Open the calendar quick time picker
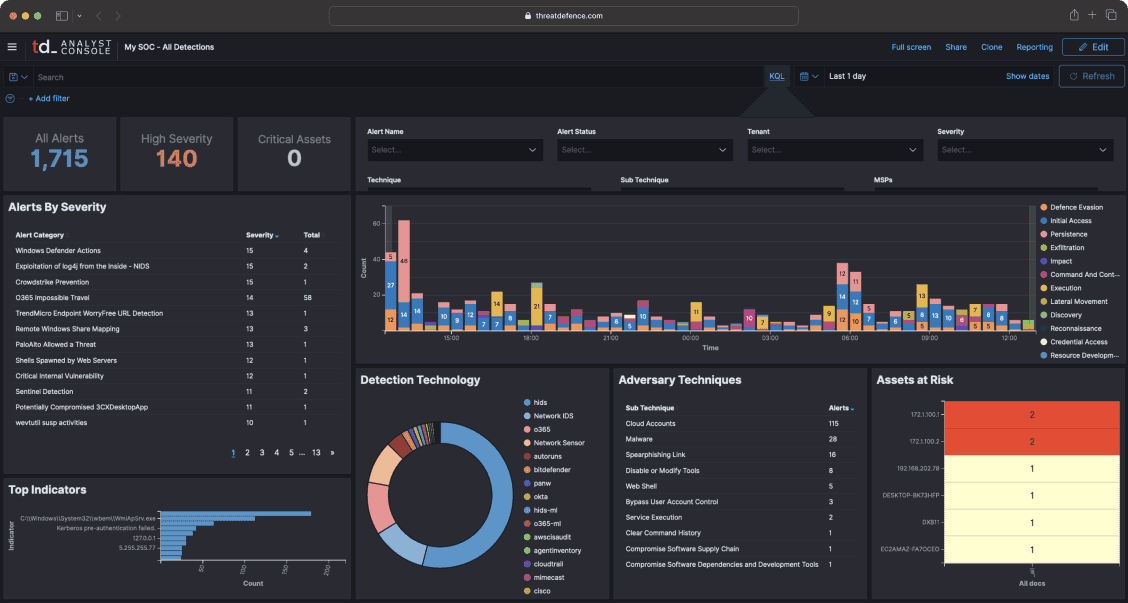The height and width of the screenshot is (603, 1128). tap(808, 76)
